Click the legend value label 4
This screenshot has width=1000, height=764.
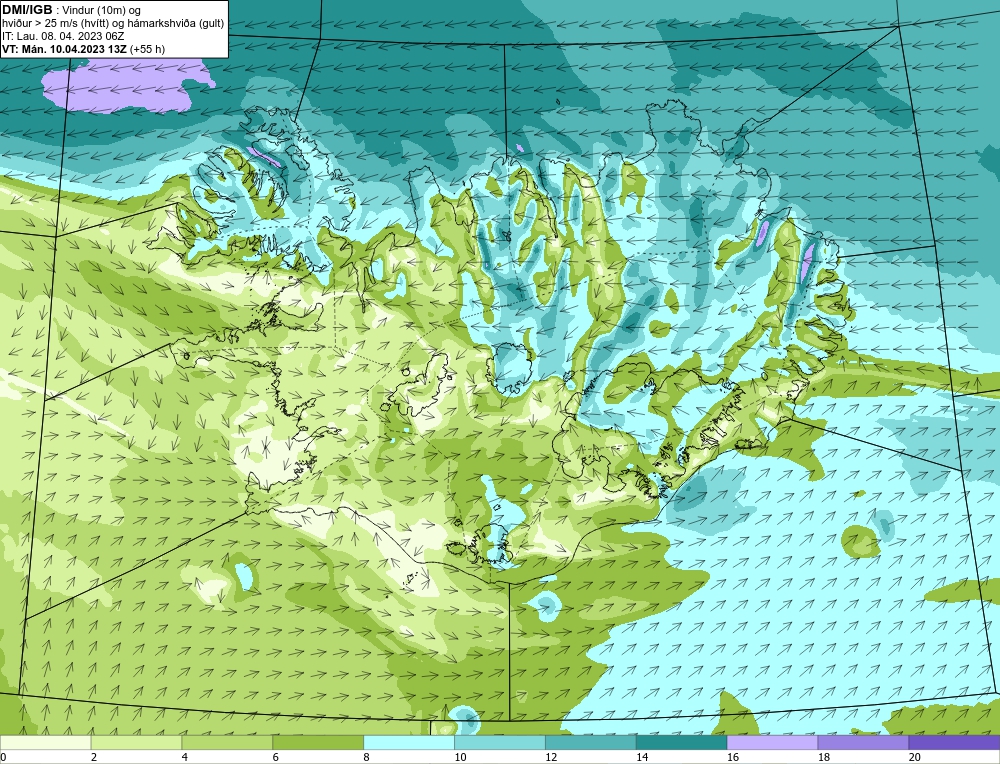pos(185,757)
